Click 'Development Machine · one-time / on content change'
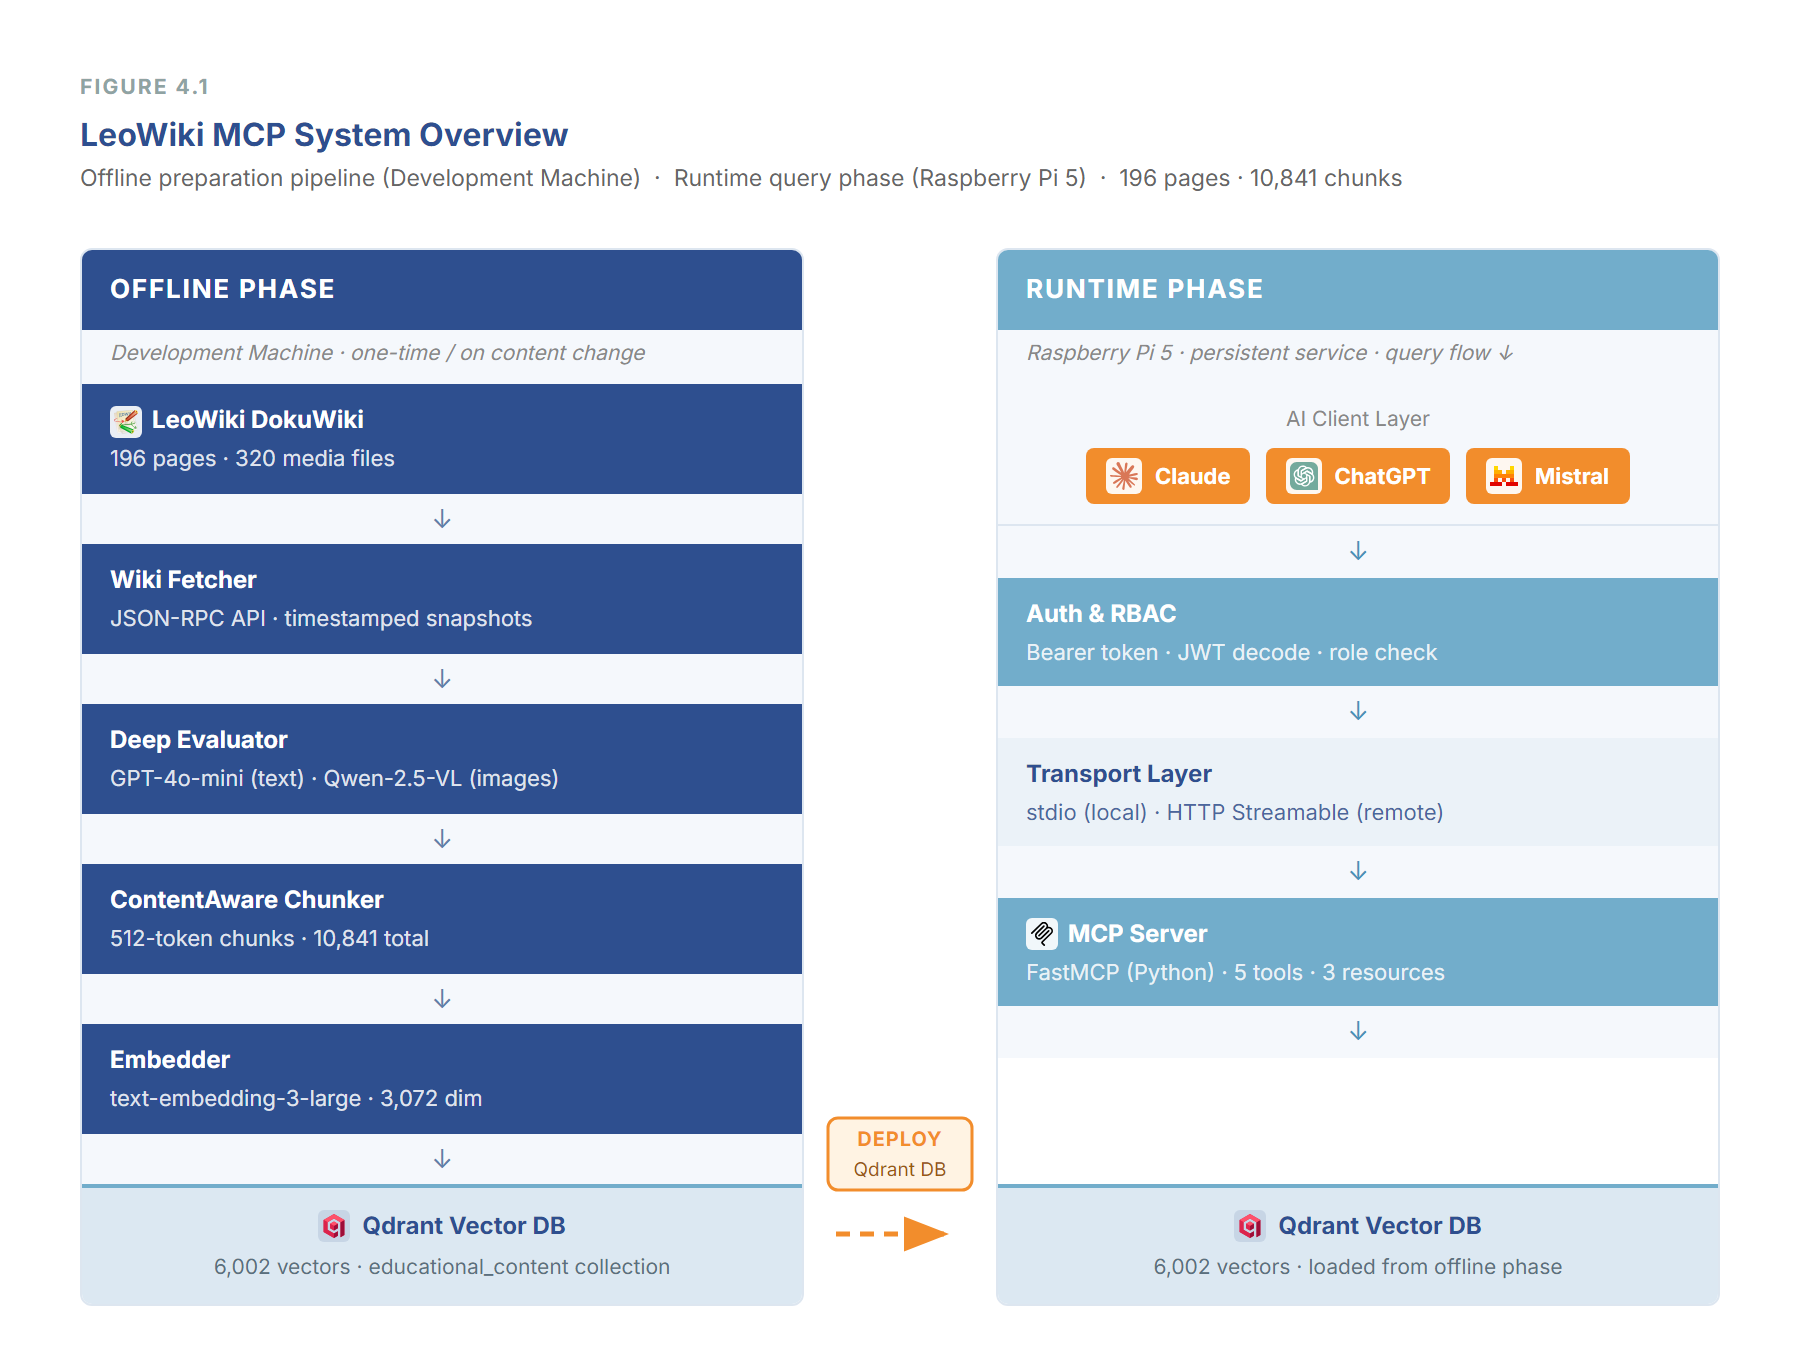This screenshot has width=1800, height=1370. (x=378, y=353)
